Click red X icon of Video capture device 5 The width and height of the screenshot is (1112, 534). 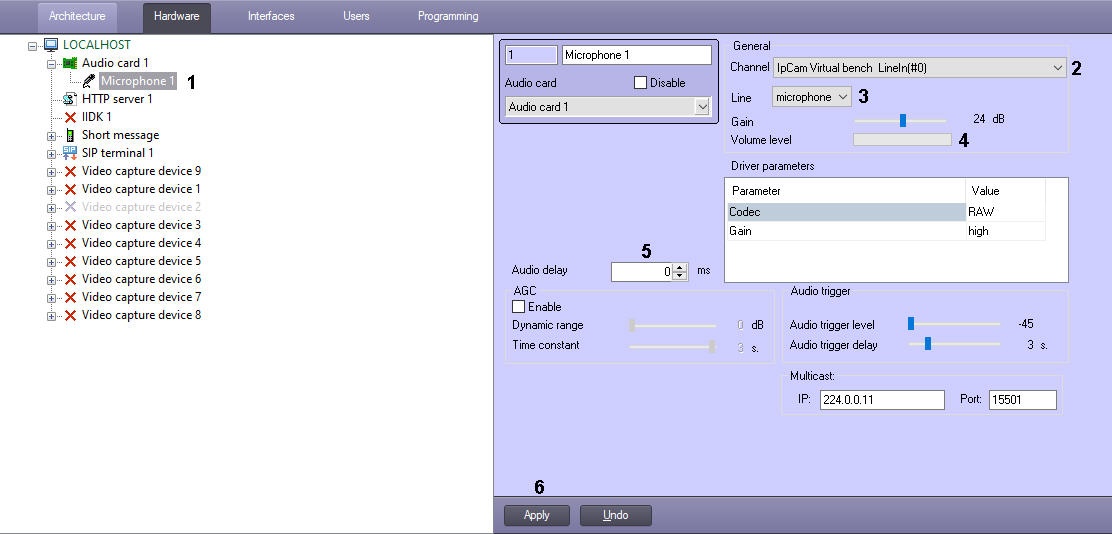click(70, 262)
